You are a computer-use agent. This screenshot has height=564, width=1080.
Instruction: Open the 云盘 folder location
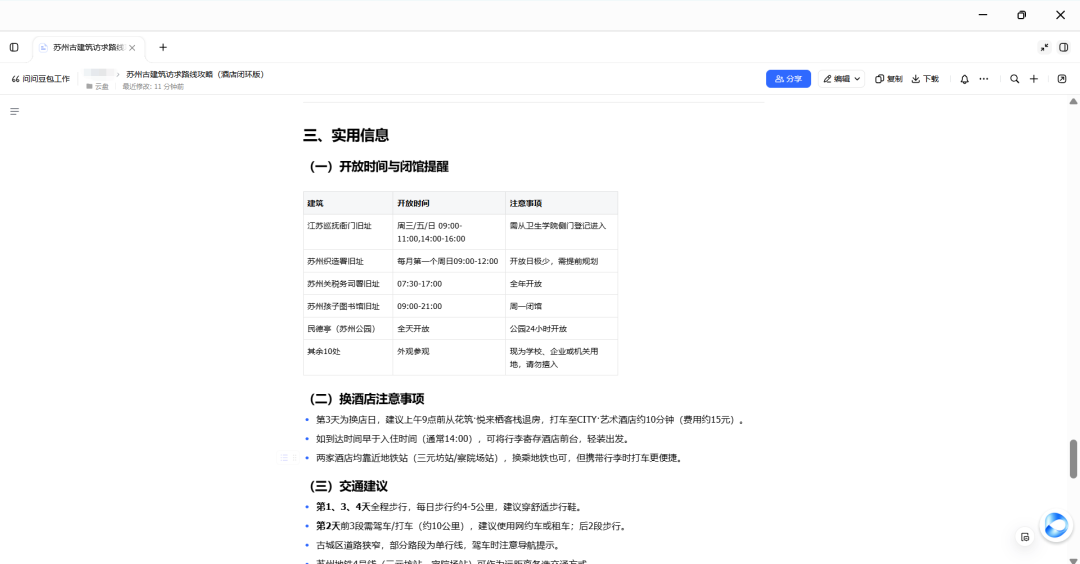98,87
